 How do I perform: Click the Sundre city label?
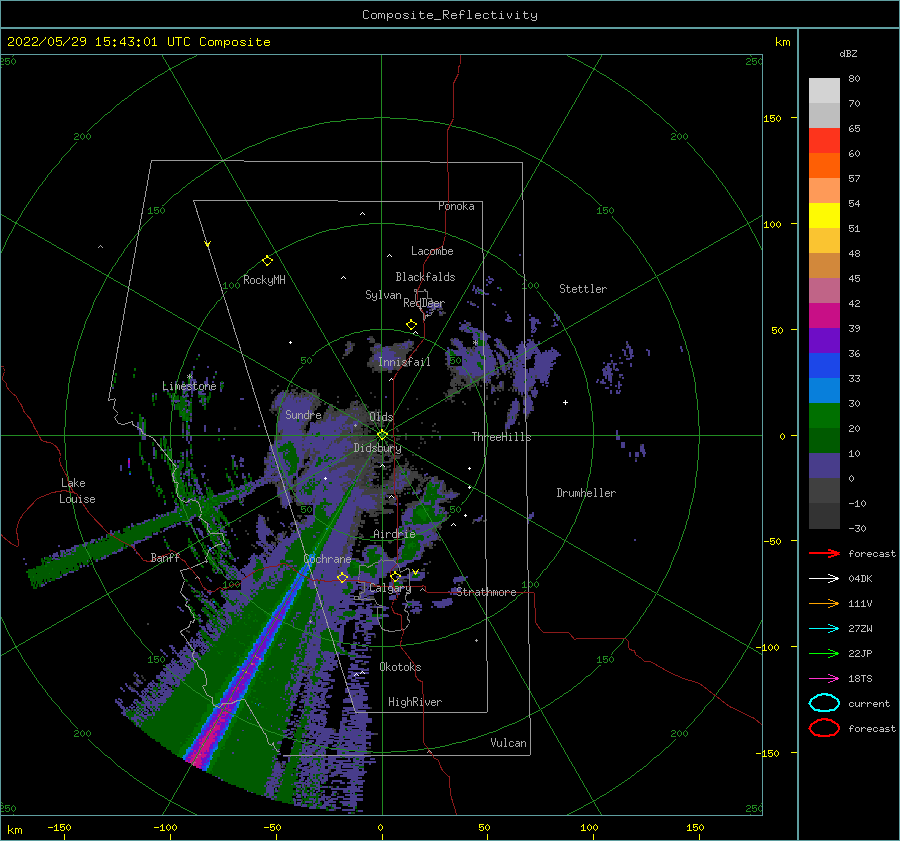click(x=303, y=414)
